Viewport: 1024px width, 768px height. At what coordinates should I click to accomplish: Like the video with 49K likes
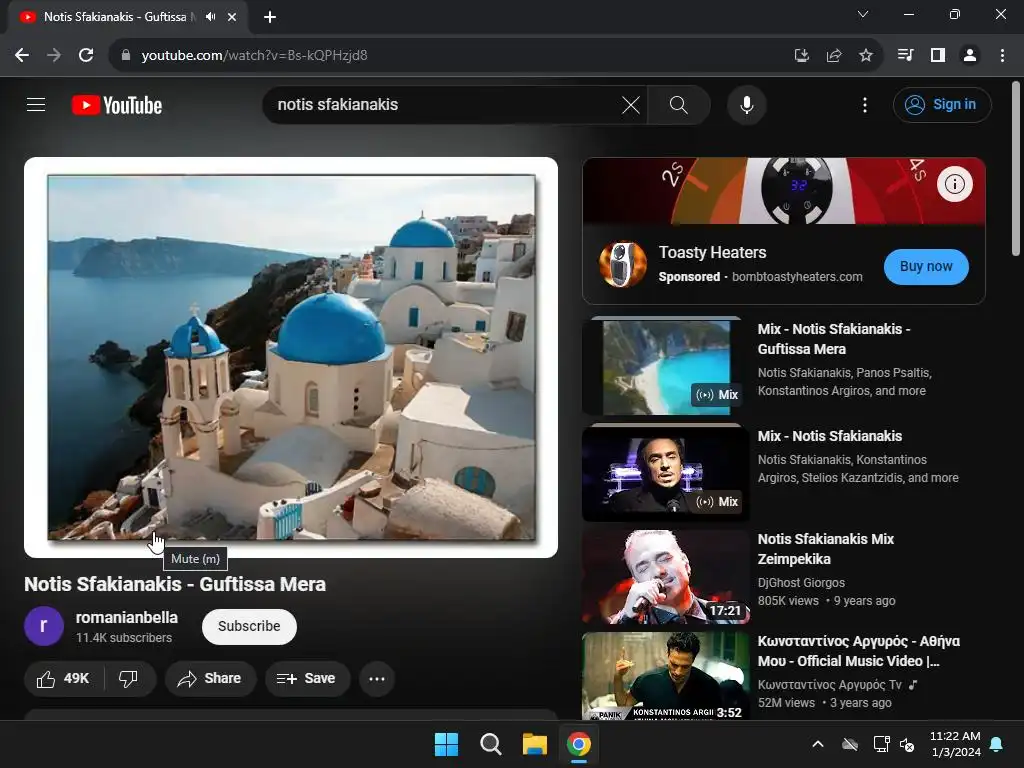pyautogui.click(x=63, y=679)
